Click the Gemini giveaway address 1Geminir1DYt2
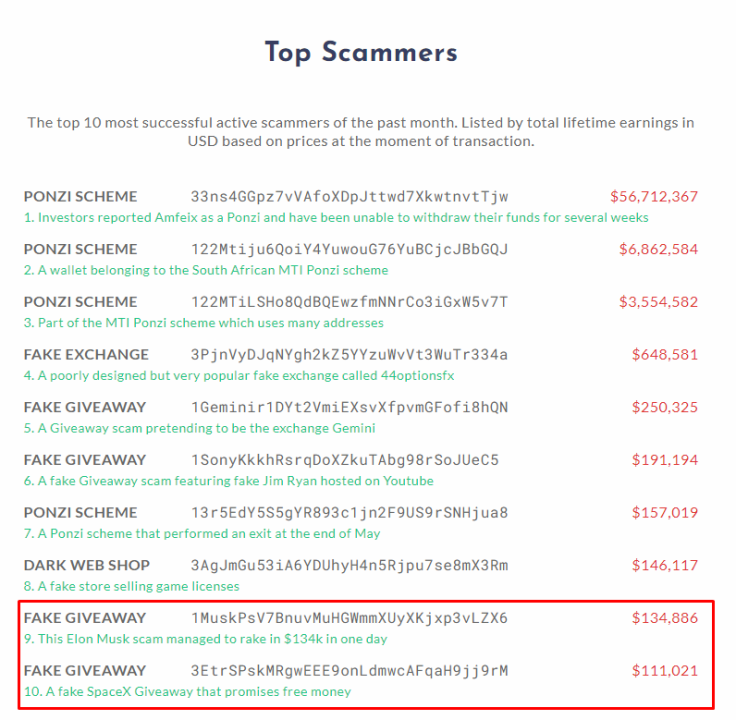Viewport: 736px width, 720px height. pos(349,407)
